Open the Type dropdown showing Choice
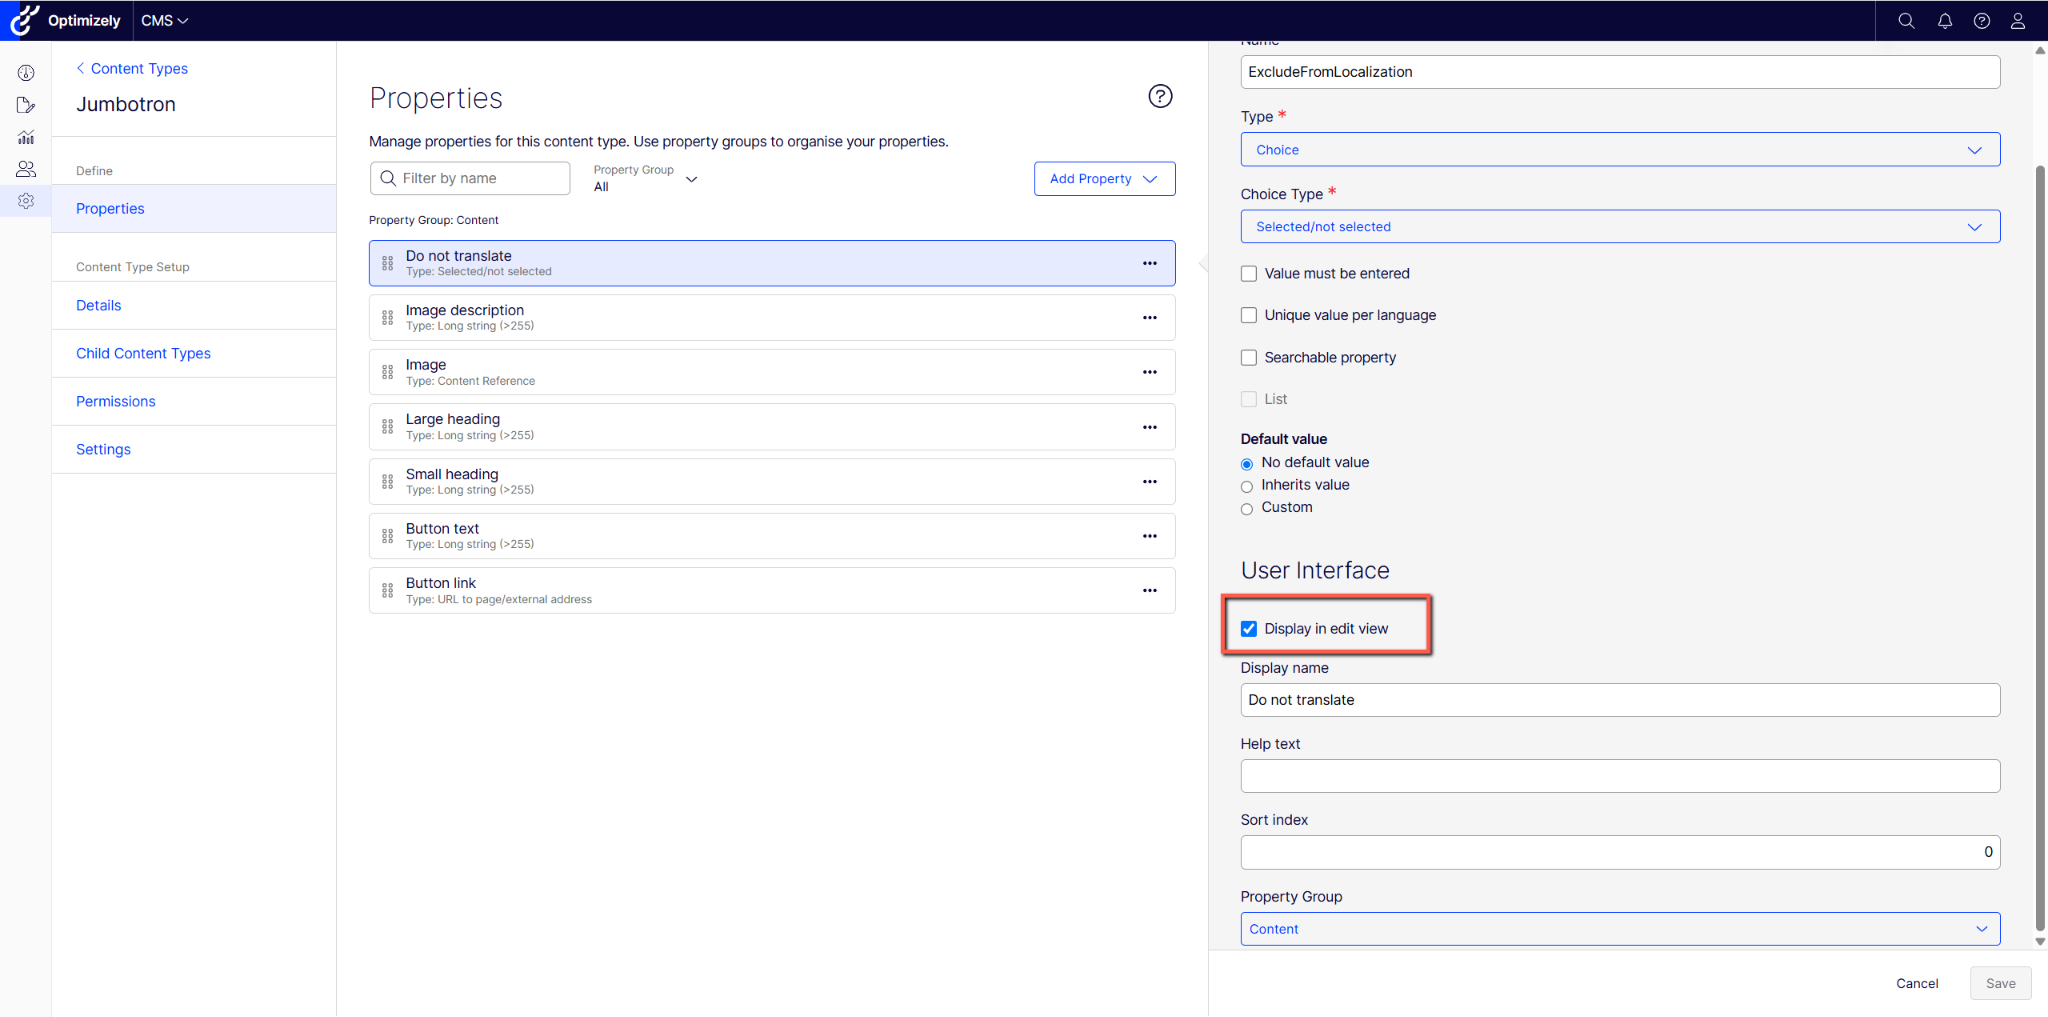This screenshot has height=1017, width=2048. click(x=1620, y=150)
